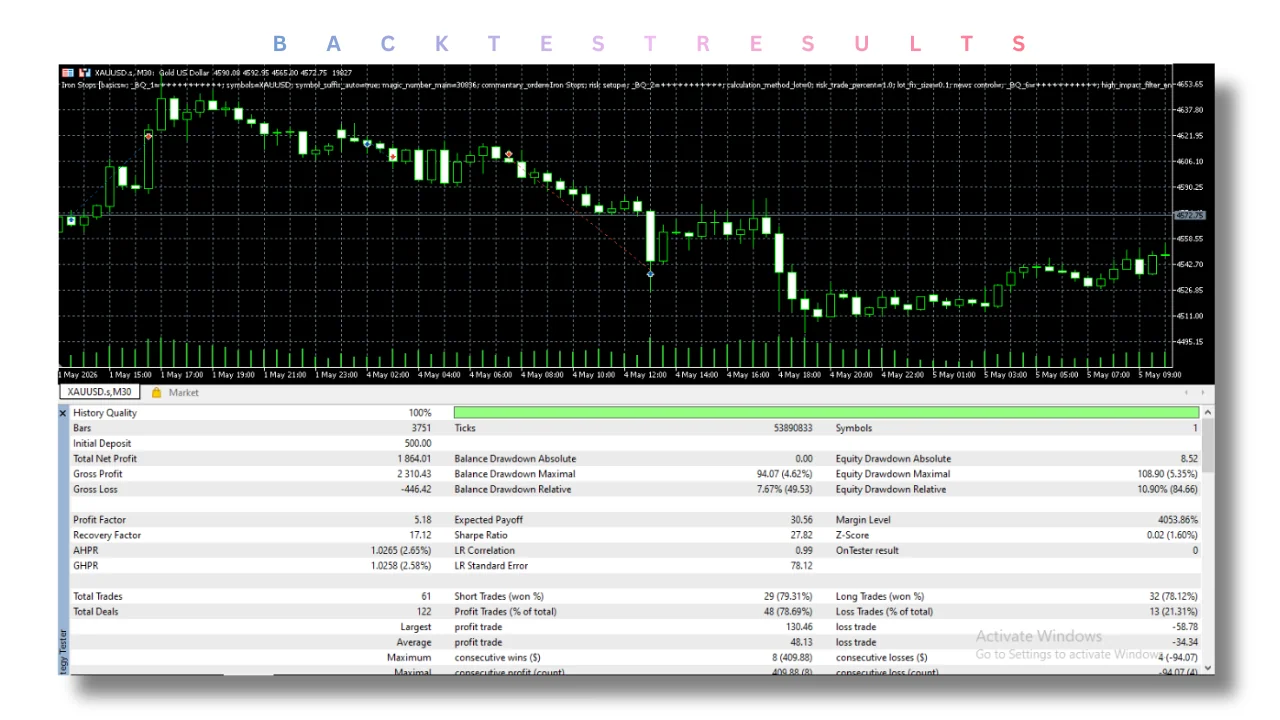The width and height of the screenshot is (1280, 720).
Task: Click the flag icon in chart header
Action: pos(67,73)
